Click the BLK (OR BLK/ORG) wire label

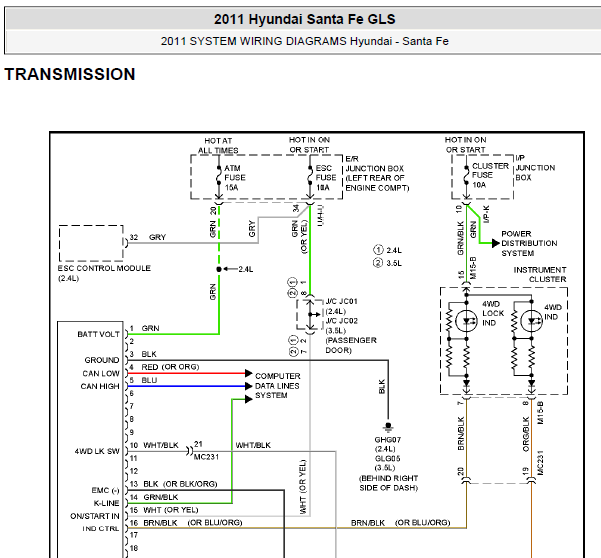point(180,484)
